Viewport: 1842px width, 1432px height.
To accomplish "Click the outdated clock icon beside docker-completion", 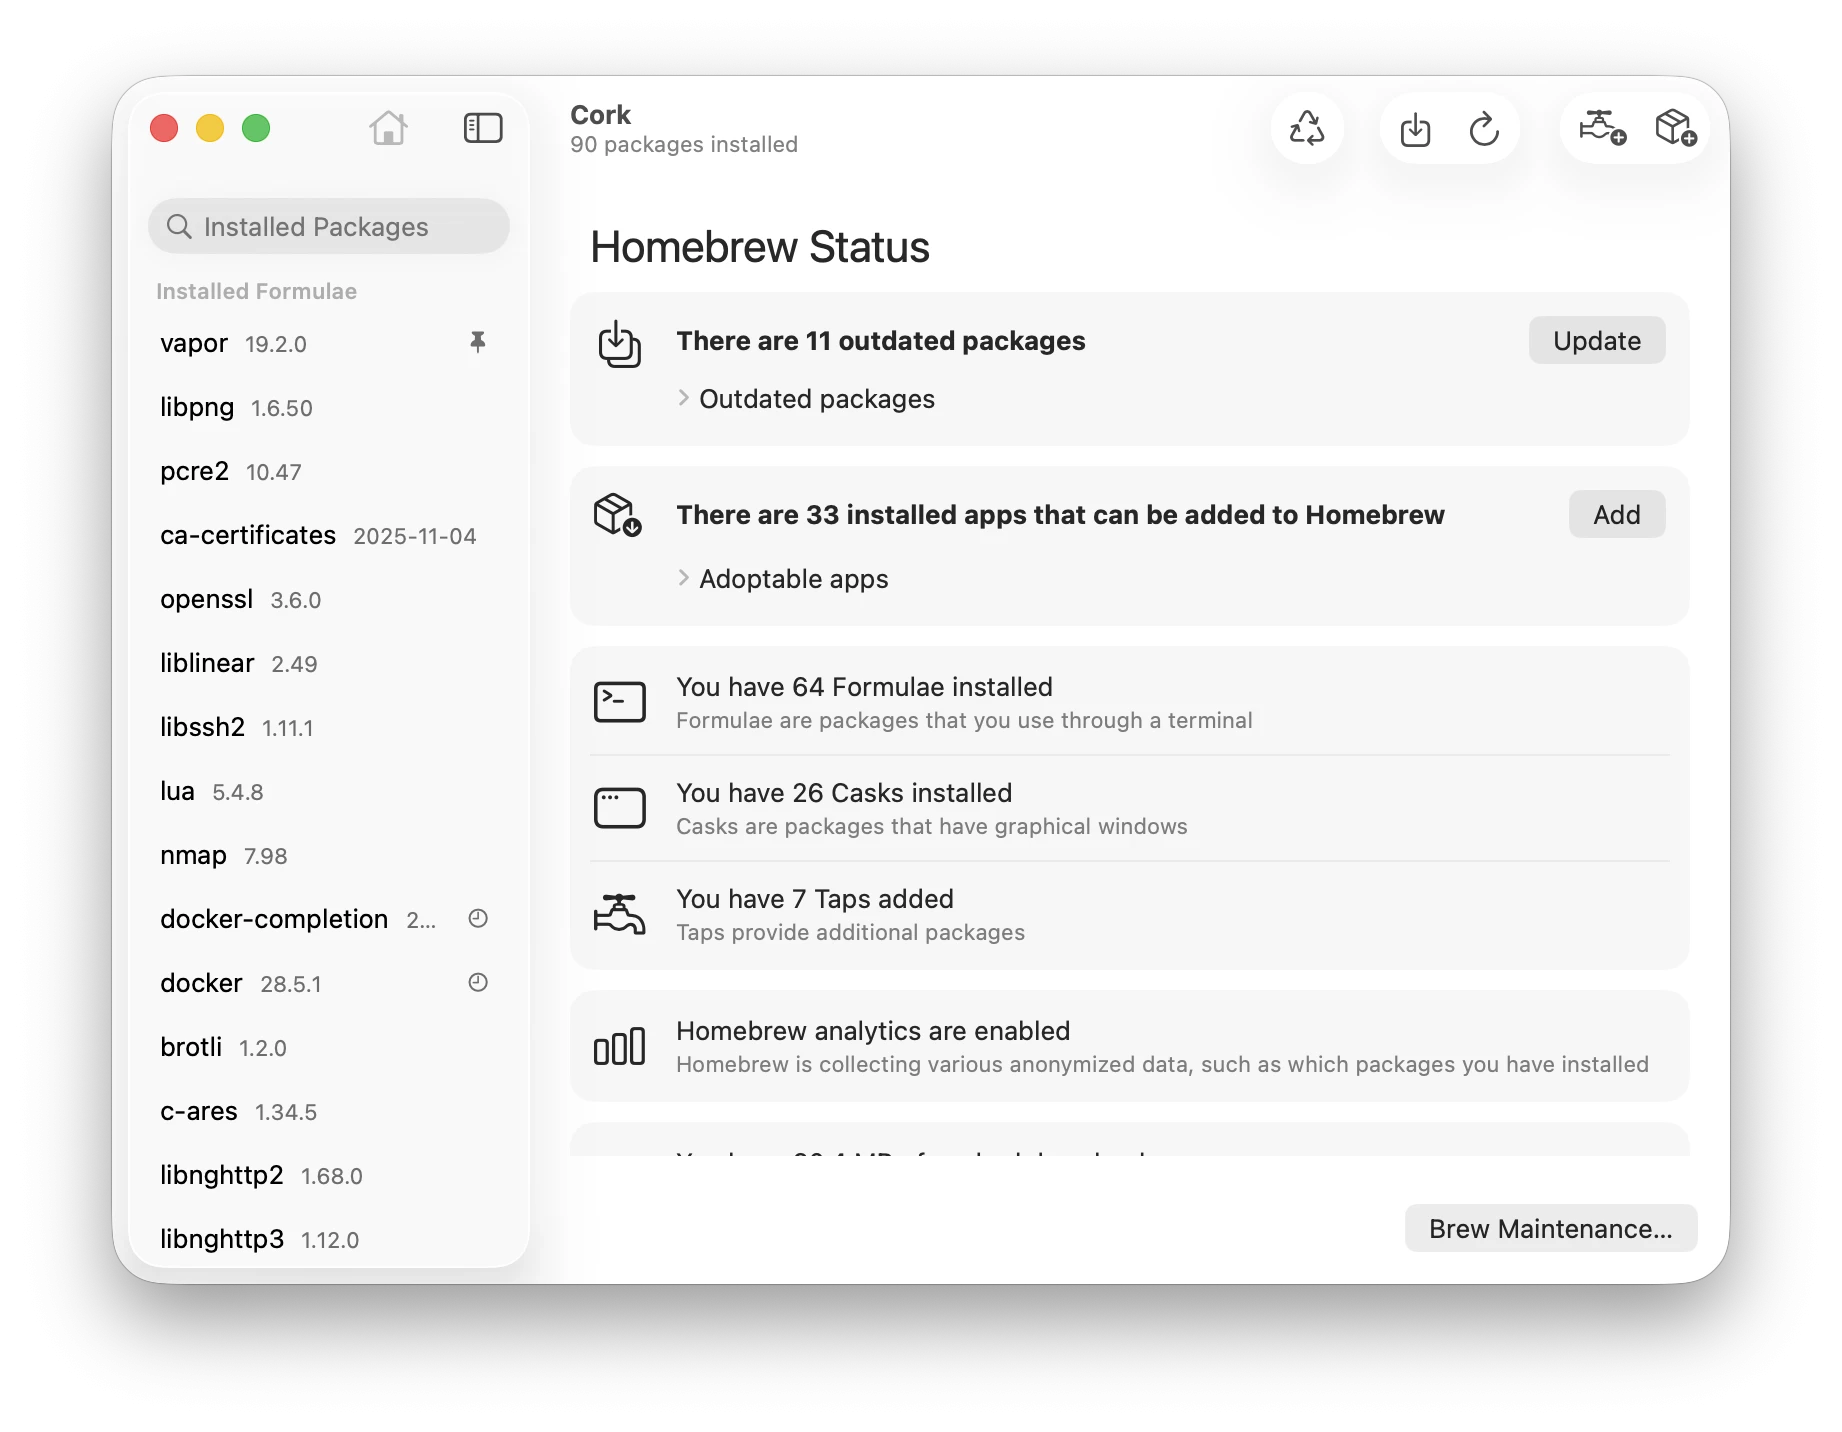I will click(478, 919).
